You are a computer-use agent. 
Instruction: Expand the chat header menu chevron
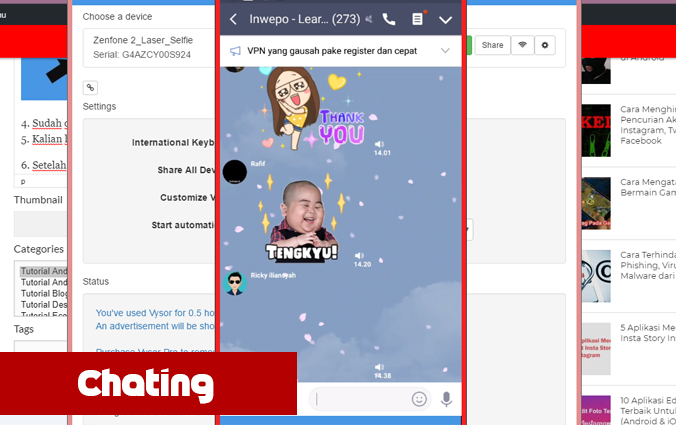(x=445, y=20)
